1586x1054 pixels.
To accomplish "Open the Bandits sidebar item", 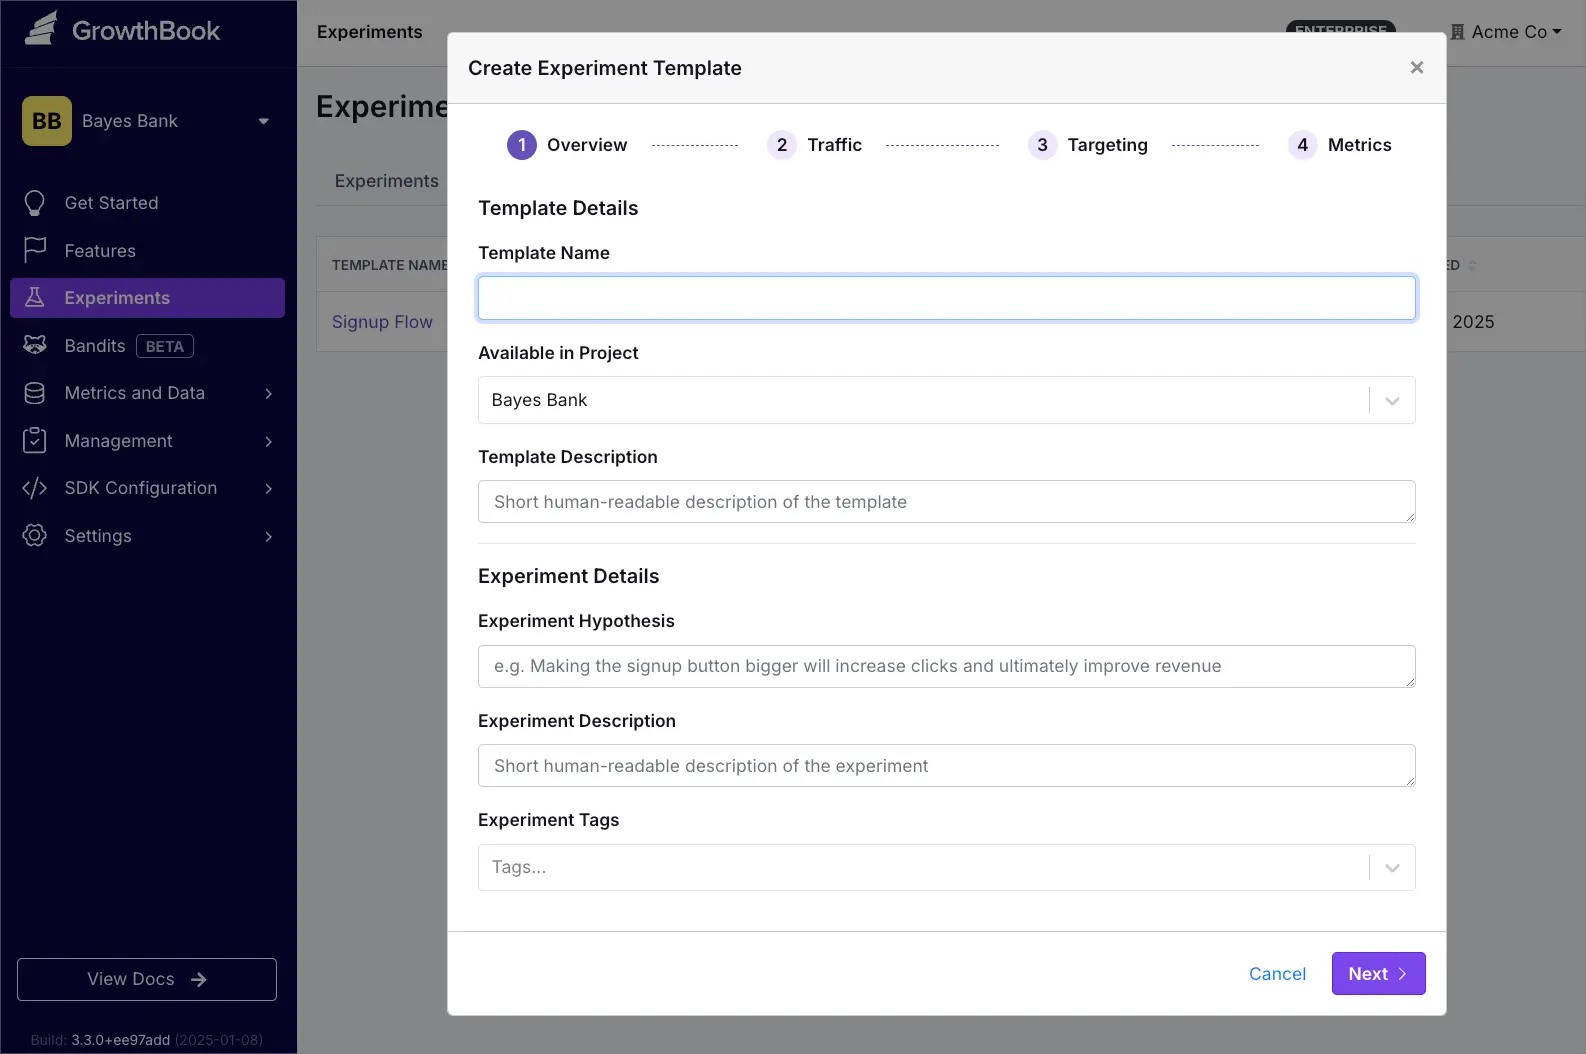I will pyautogui.click(x=147, y=345).
